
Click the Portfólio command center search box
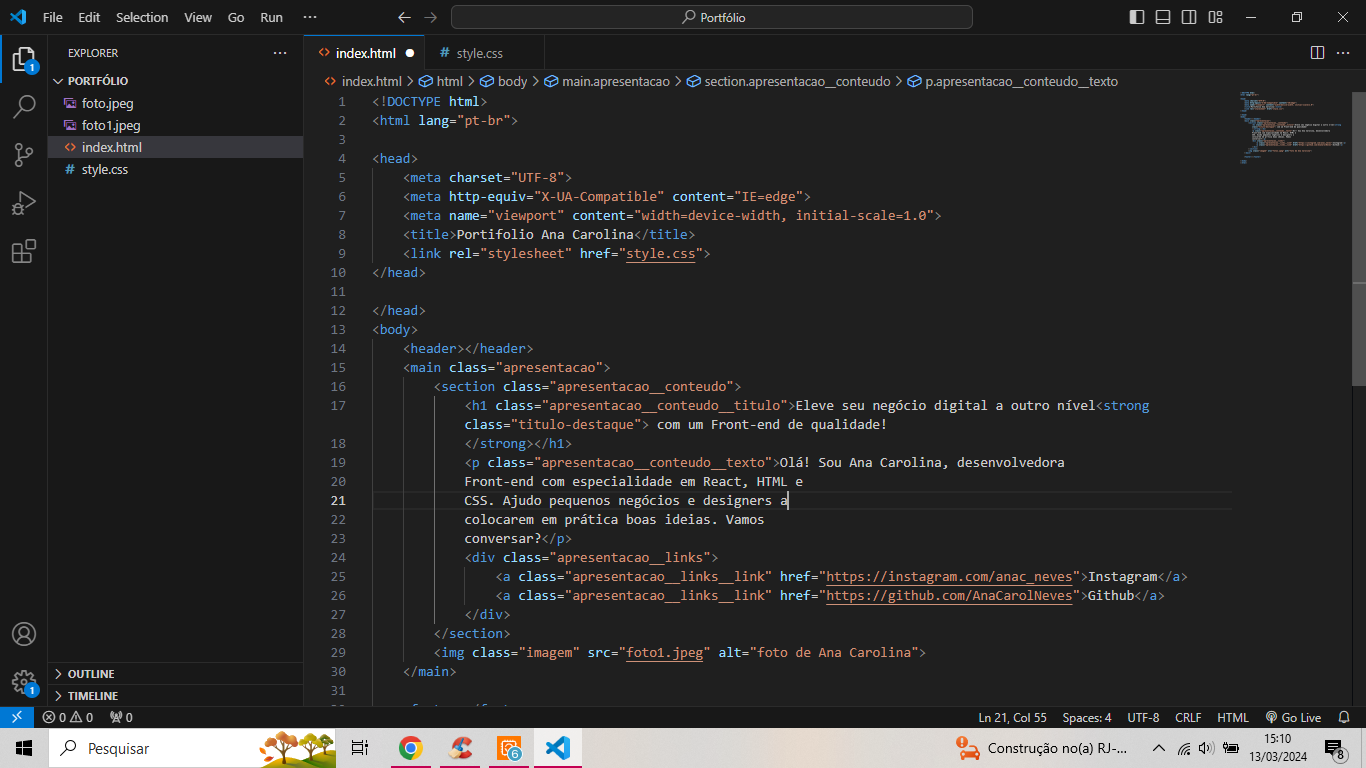click(x=712, y=17)
